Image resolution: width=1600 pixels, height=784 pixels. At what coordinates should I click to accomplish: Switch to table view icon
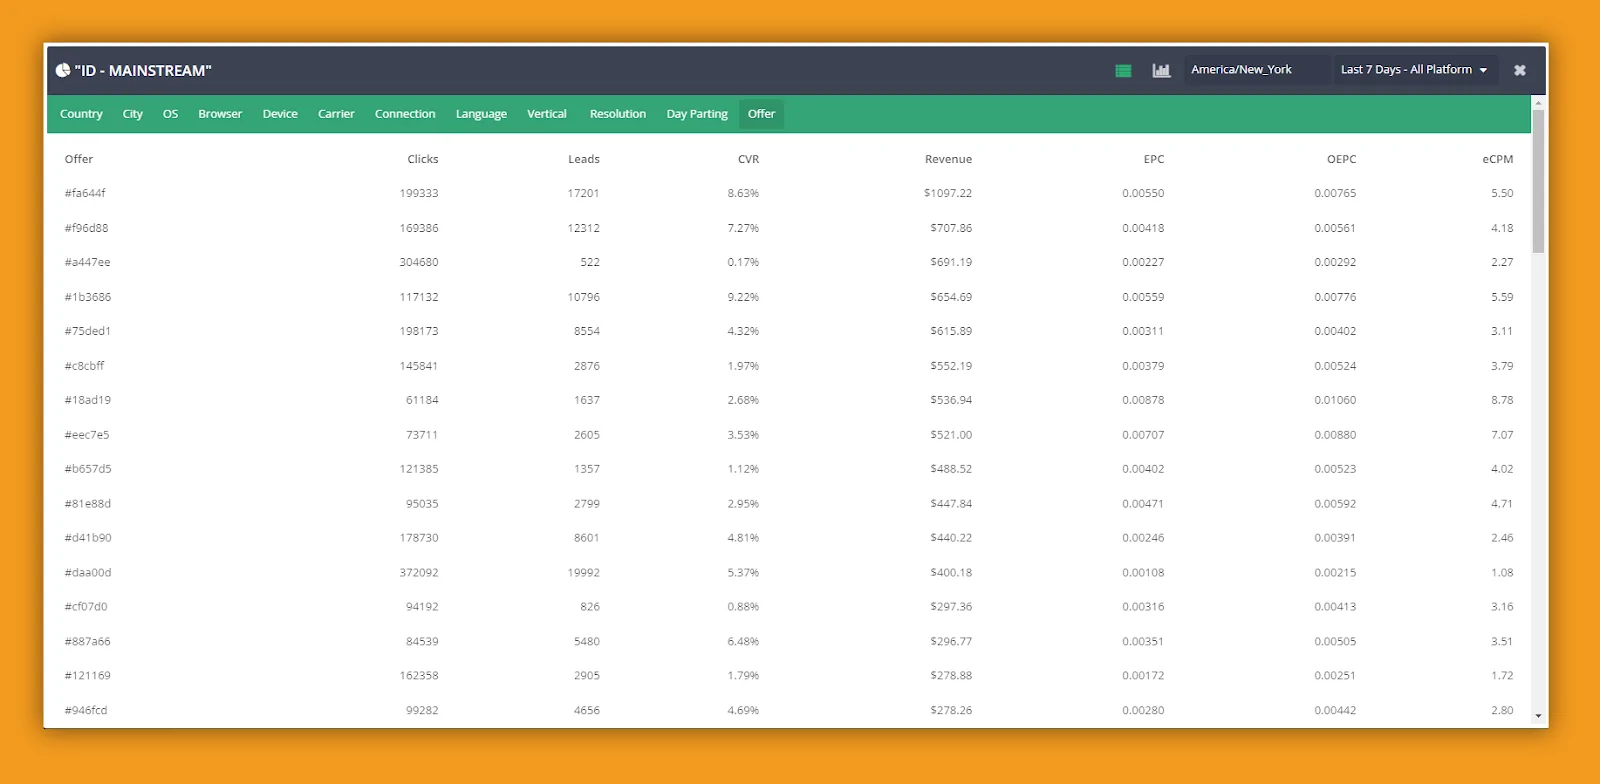1123,71
